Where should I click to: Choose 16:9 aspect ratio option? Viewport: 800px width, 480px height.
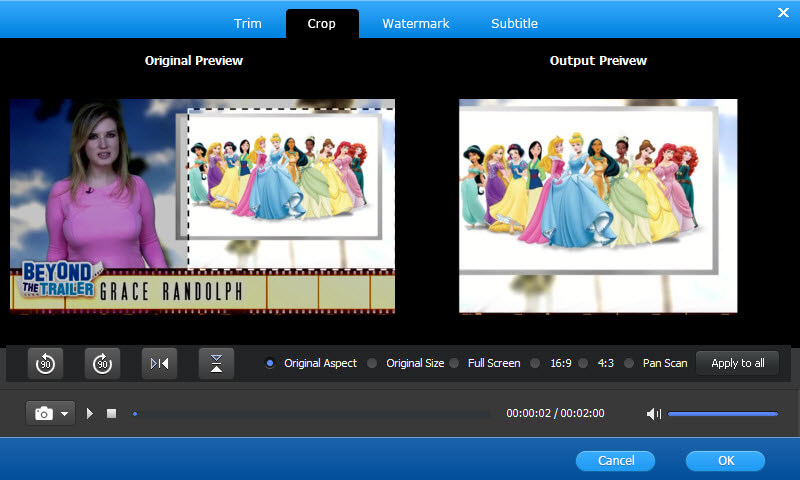tap(535, 363)
